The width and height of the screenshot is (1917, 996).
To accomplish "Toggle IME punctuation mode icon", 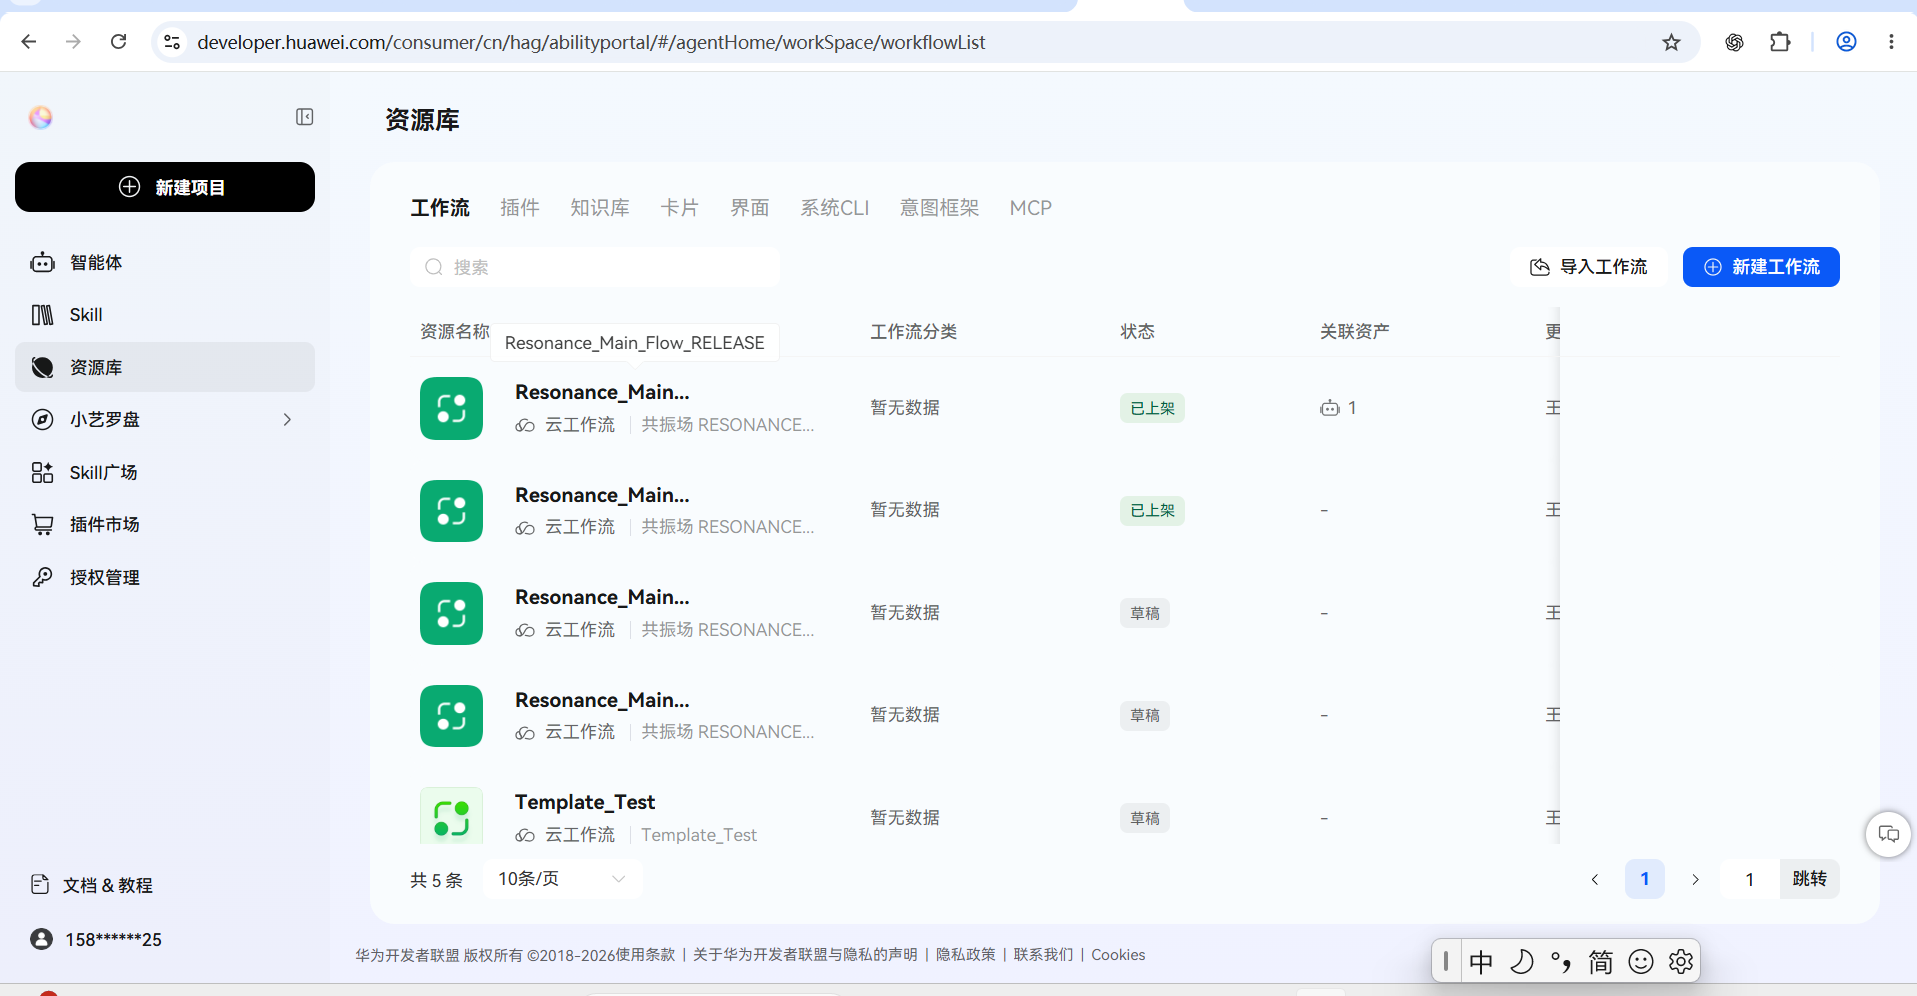I will [x=1561, y=962].
